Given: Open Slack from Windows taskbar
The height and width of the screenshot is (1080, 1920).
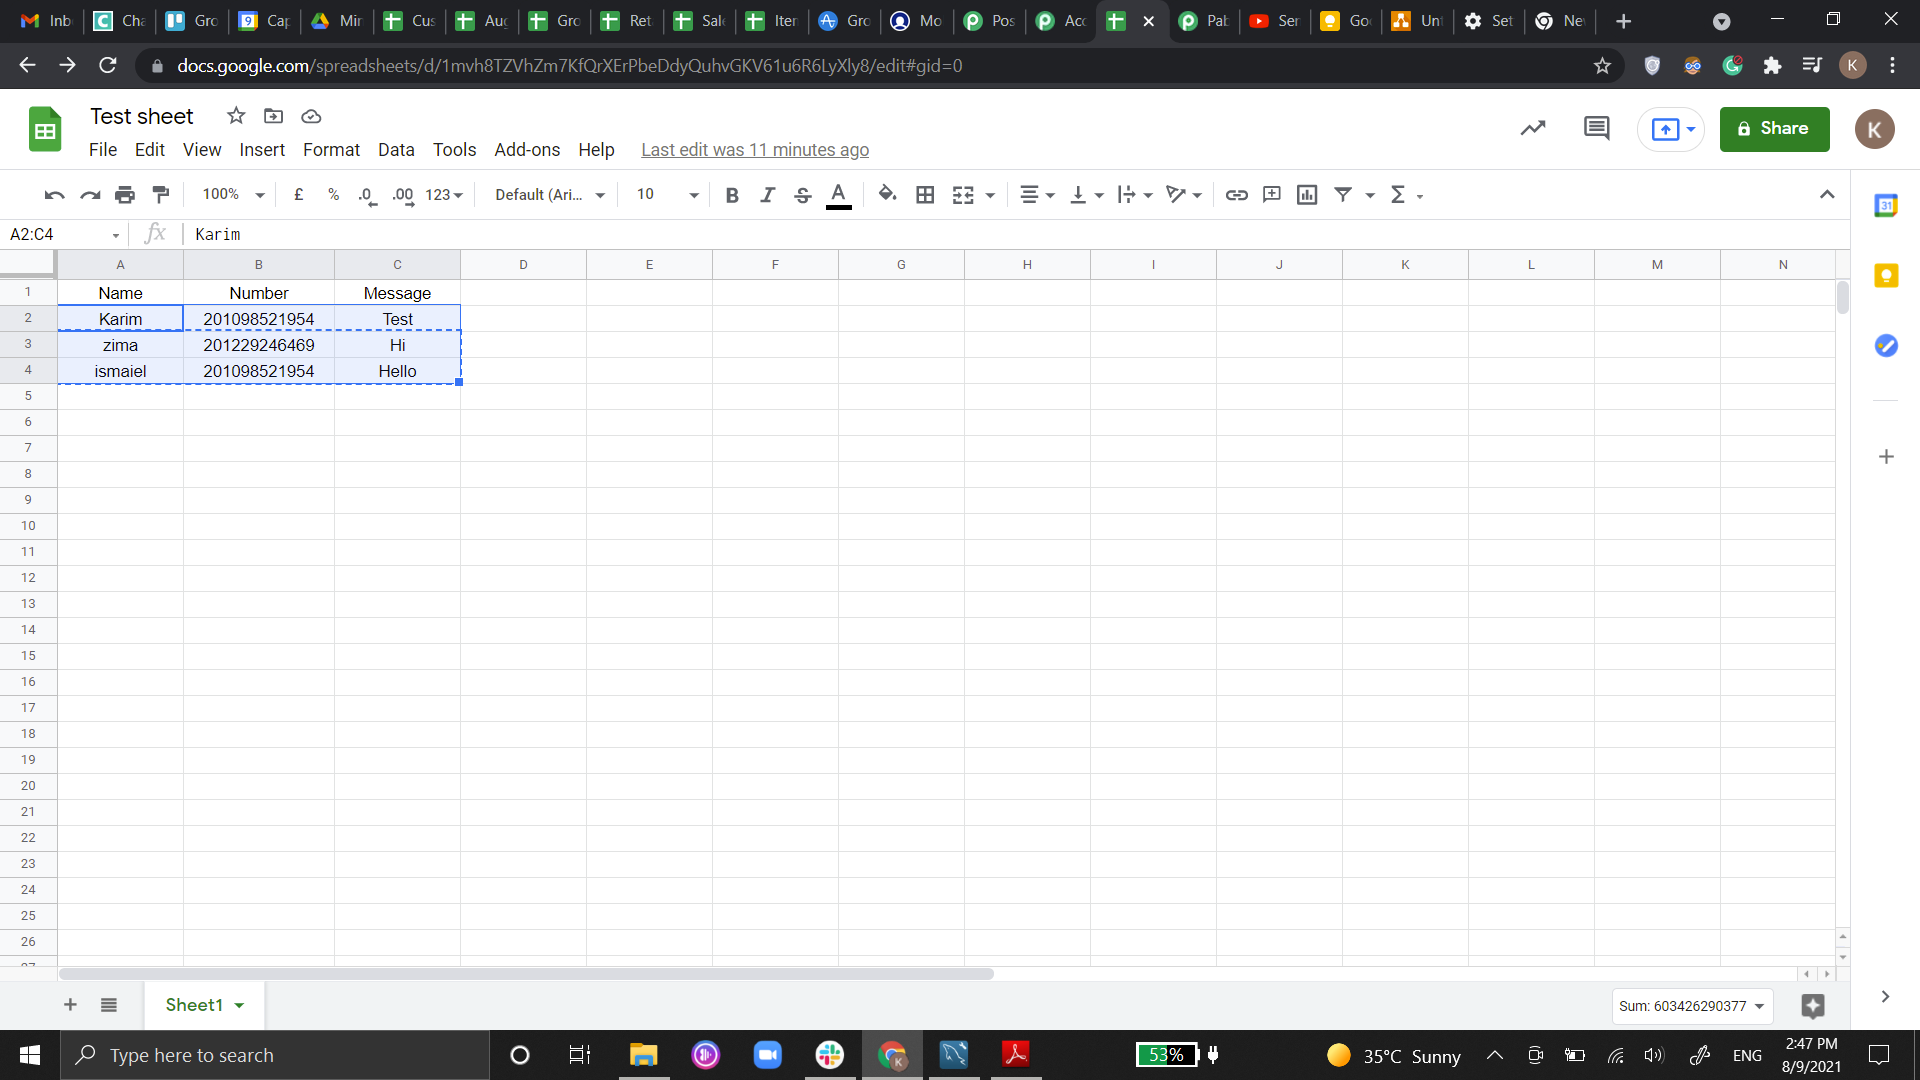Looking at the screenshot, I should pos(829,1055).
